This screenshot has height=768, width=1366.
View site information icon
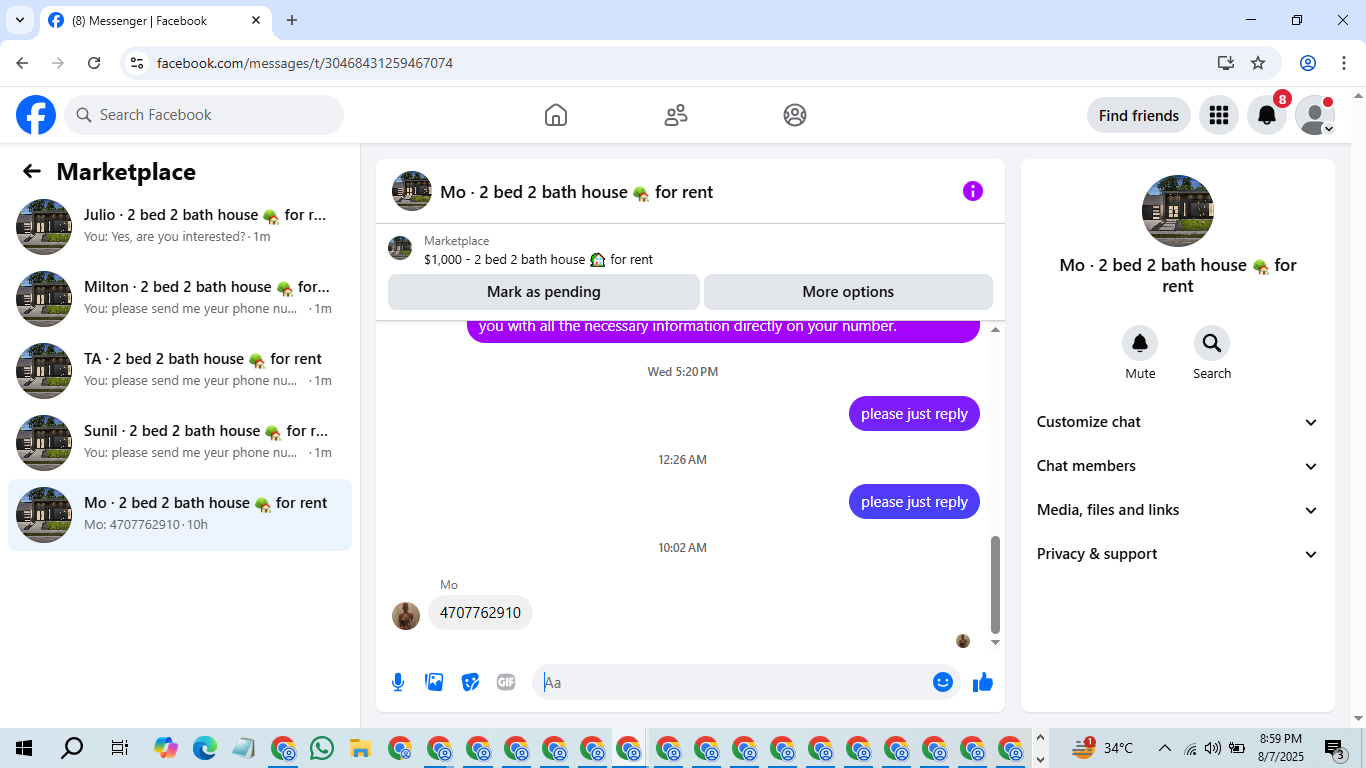click(x=138, y=63)
